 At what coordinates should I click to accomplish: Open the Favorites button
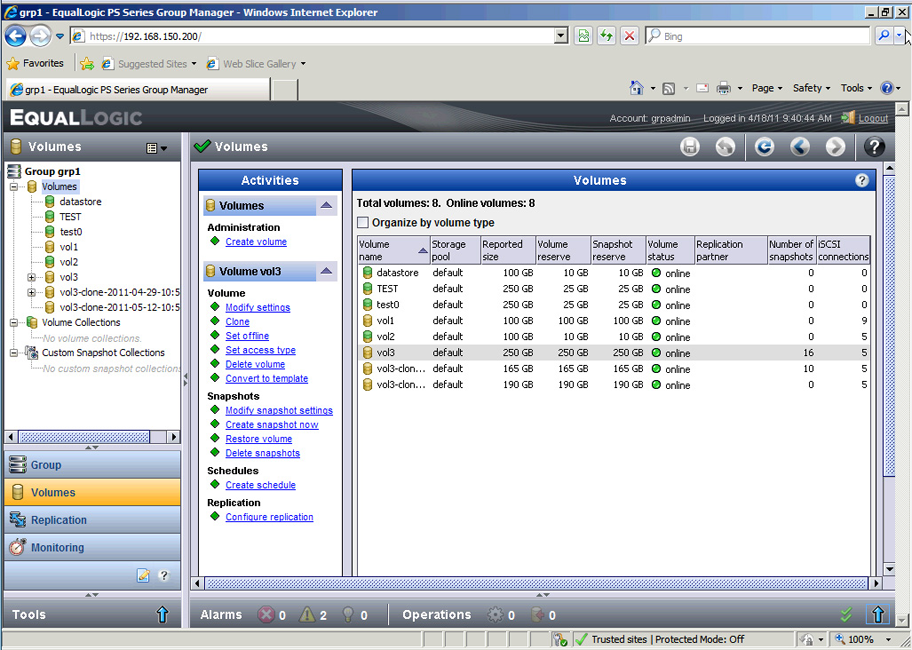pyautogui.click(x=35, y=63)
